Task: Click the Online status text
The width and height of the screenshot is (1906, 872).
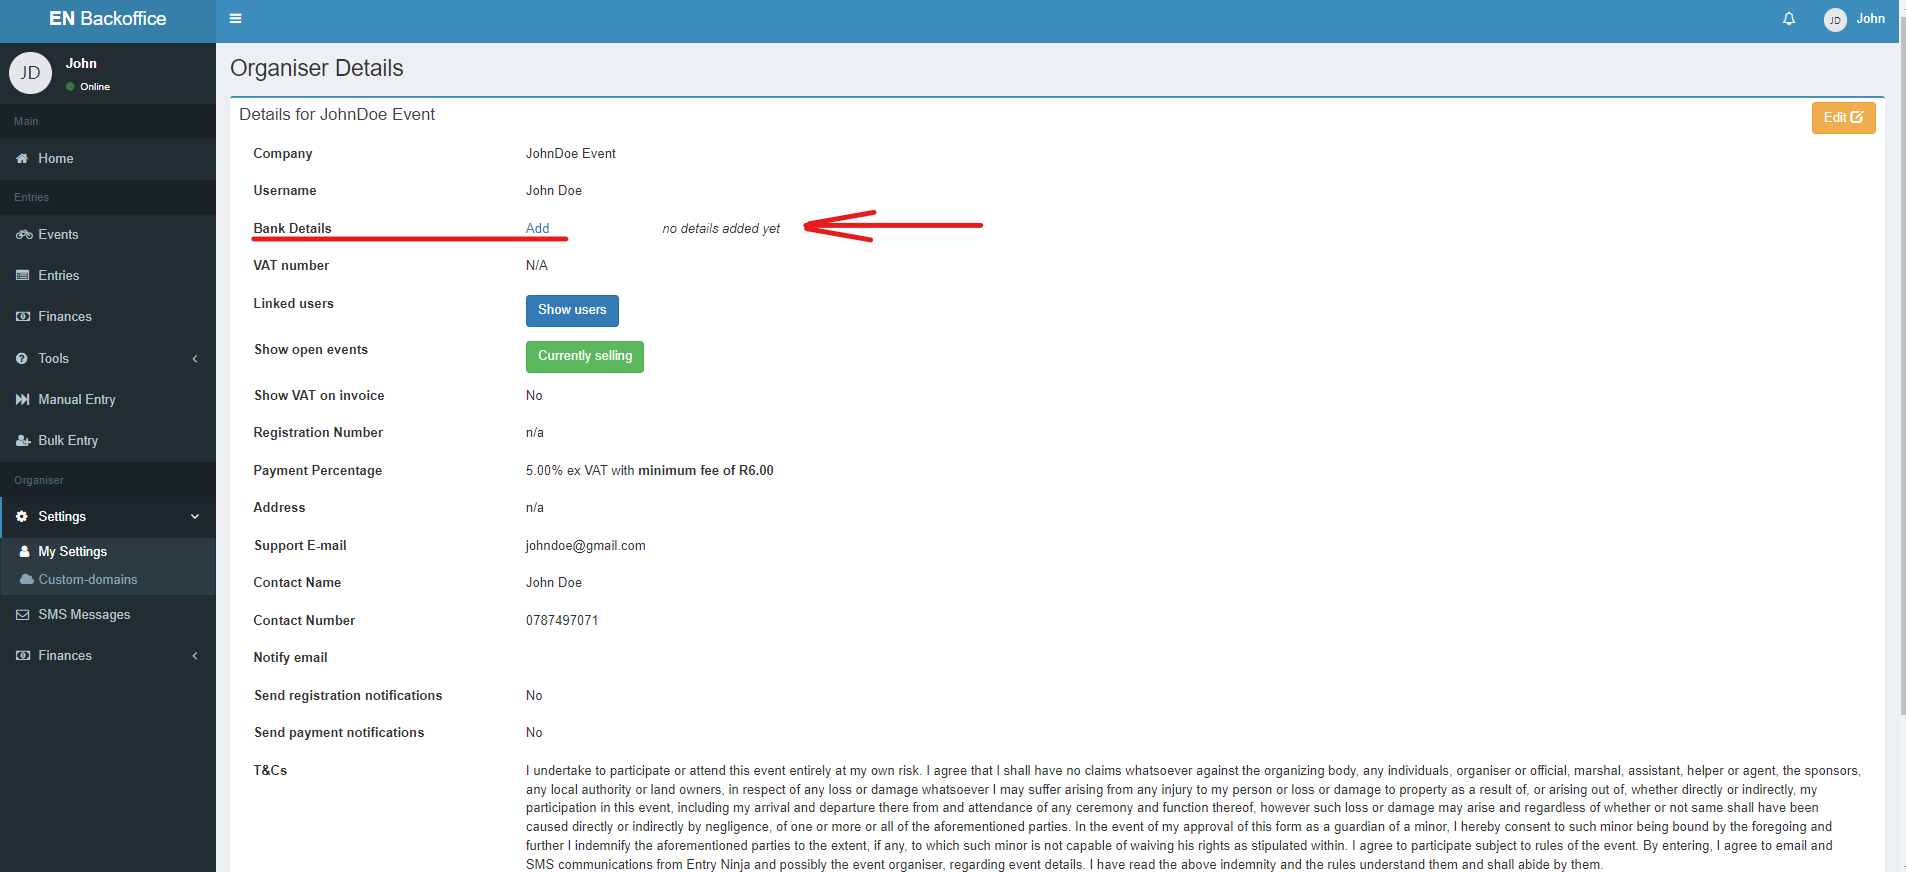Action: pyautogui.click(x=95, y=87)
